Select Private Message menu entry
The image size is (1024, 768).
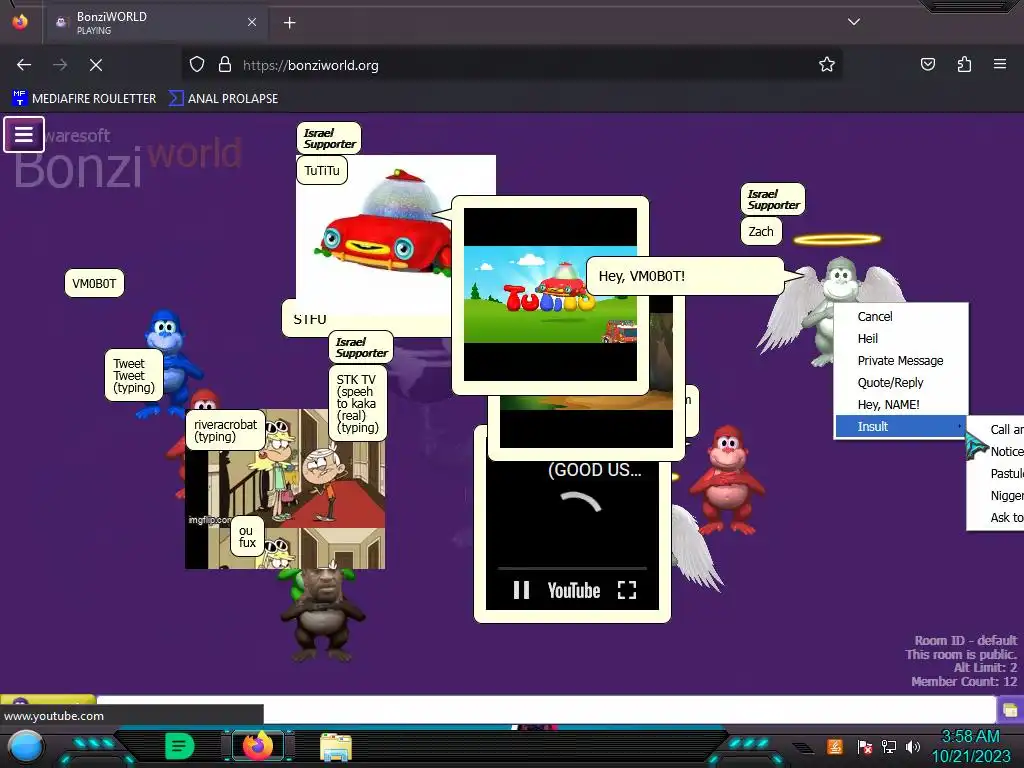coord(900,360)
